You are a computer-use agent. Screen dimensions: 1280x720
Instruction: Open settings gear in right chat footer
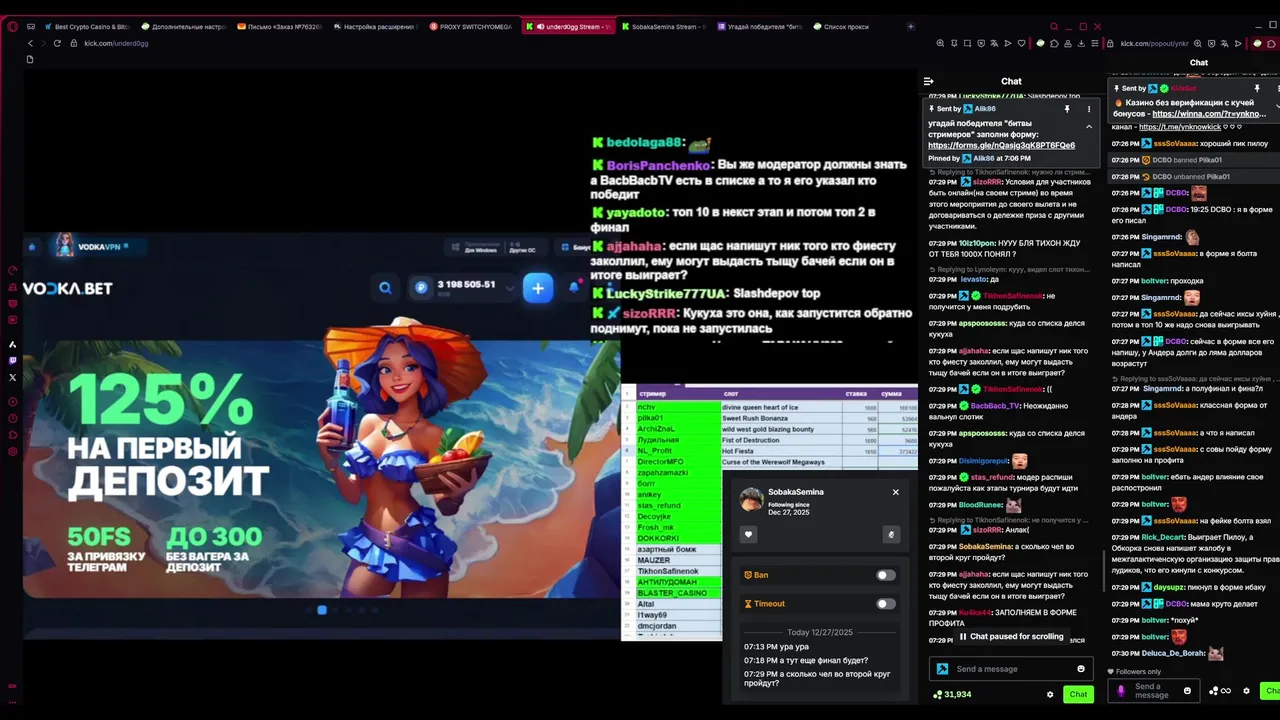pyautogui.click(x=1246, y=691)
